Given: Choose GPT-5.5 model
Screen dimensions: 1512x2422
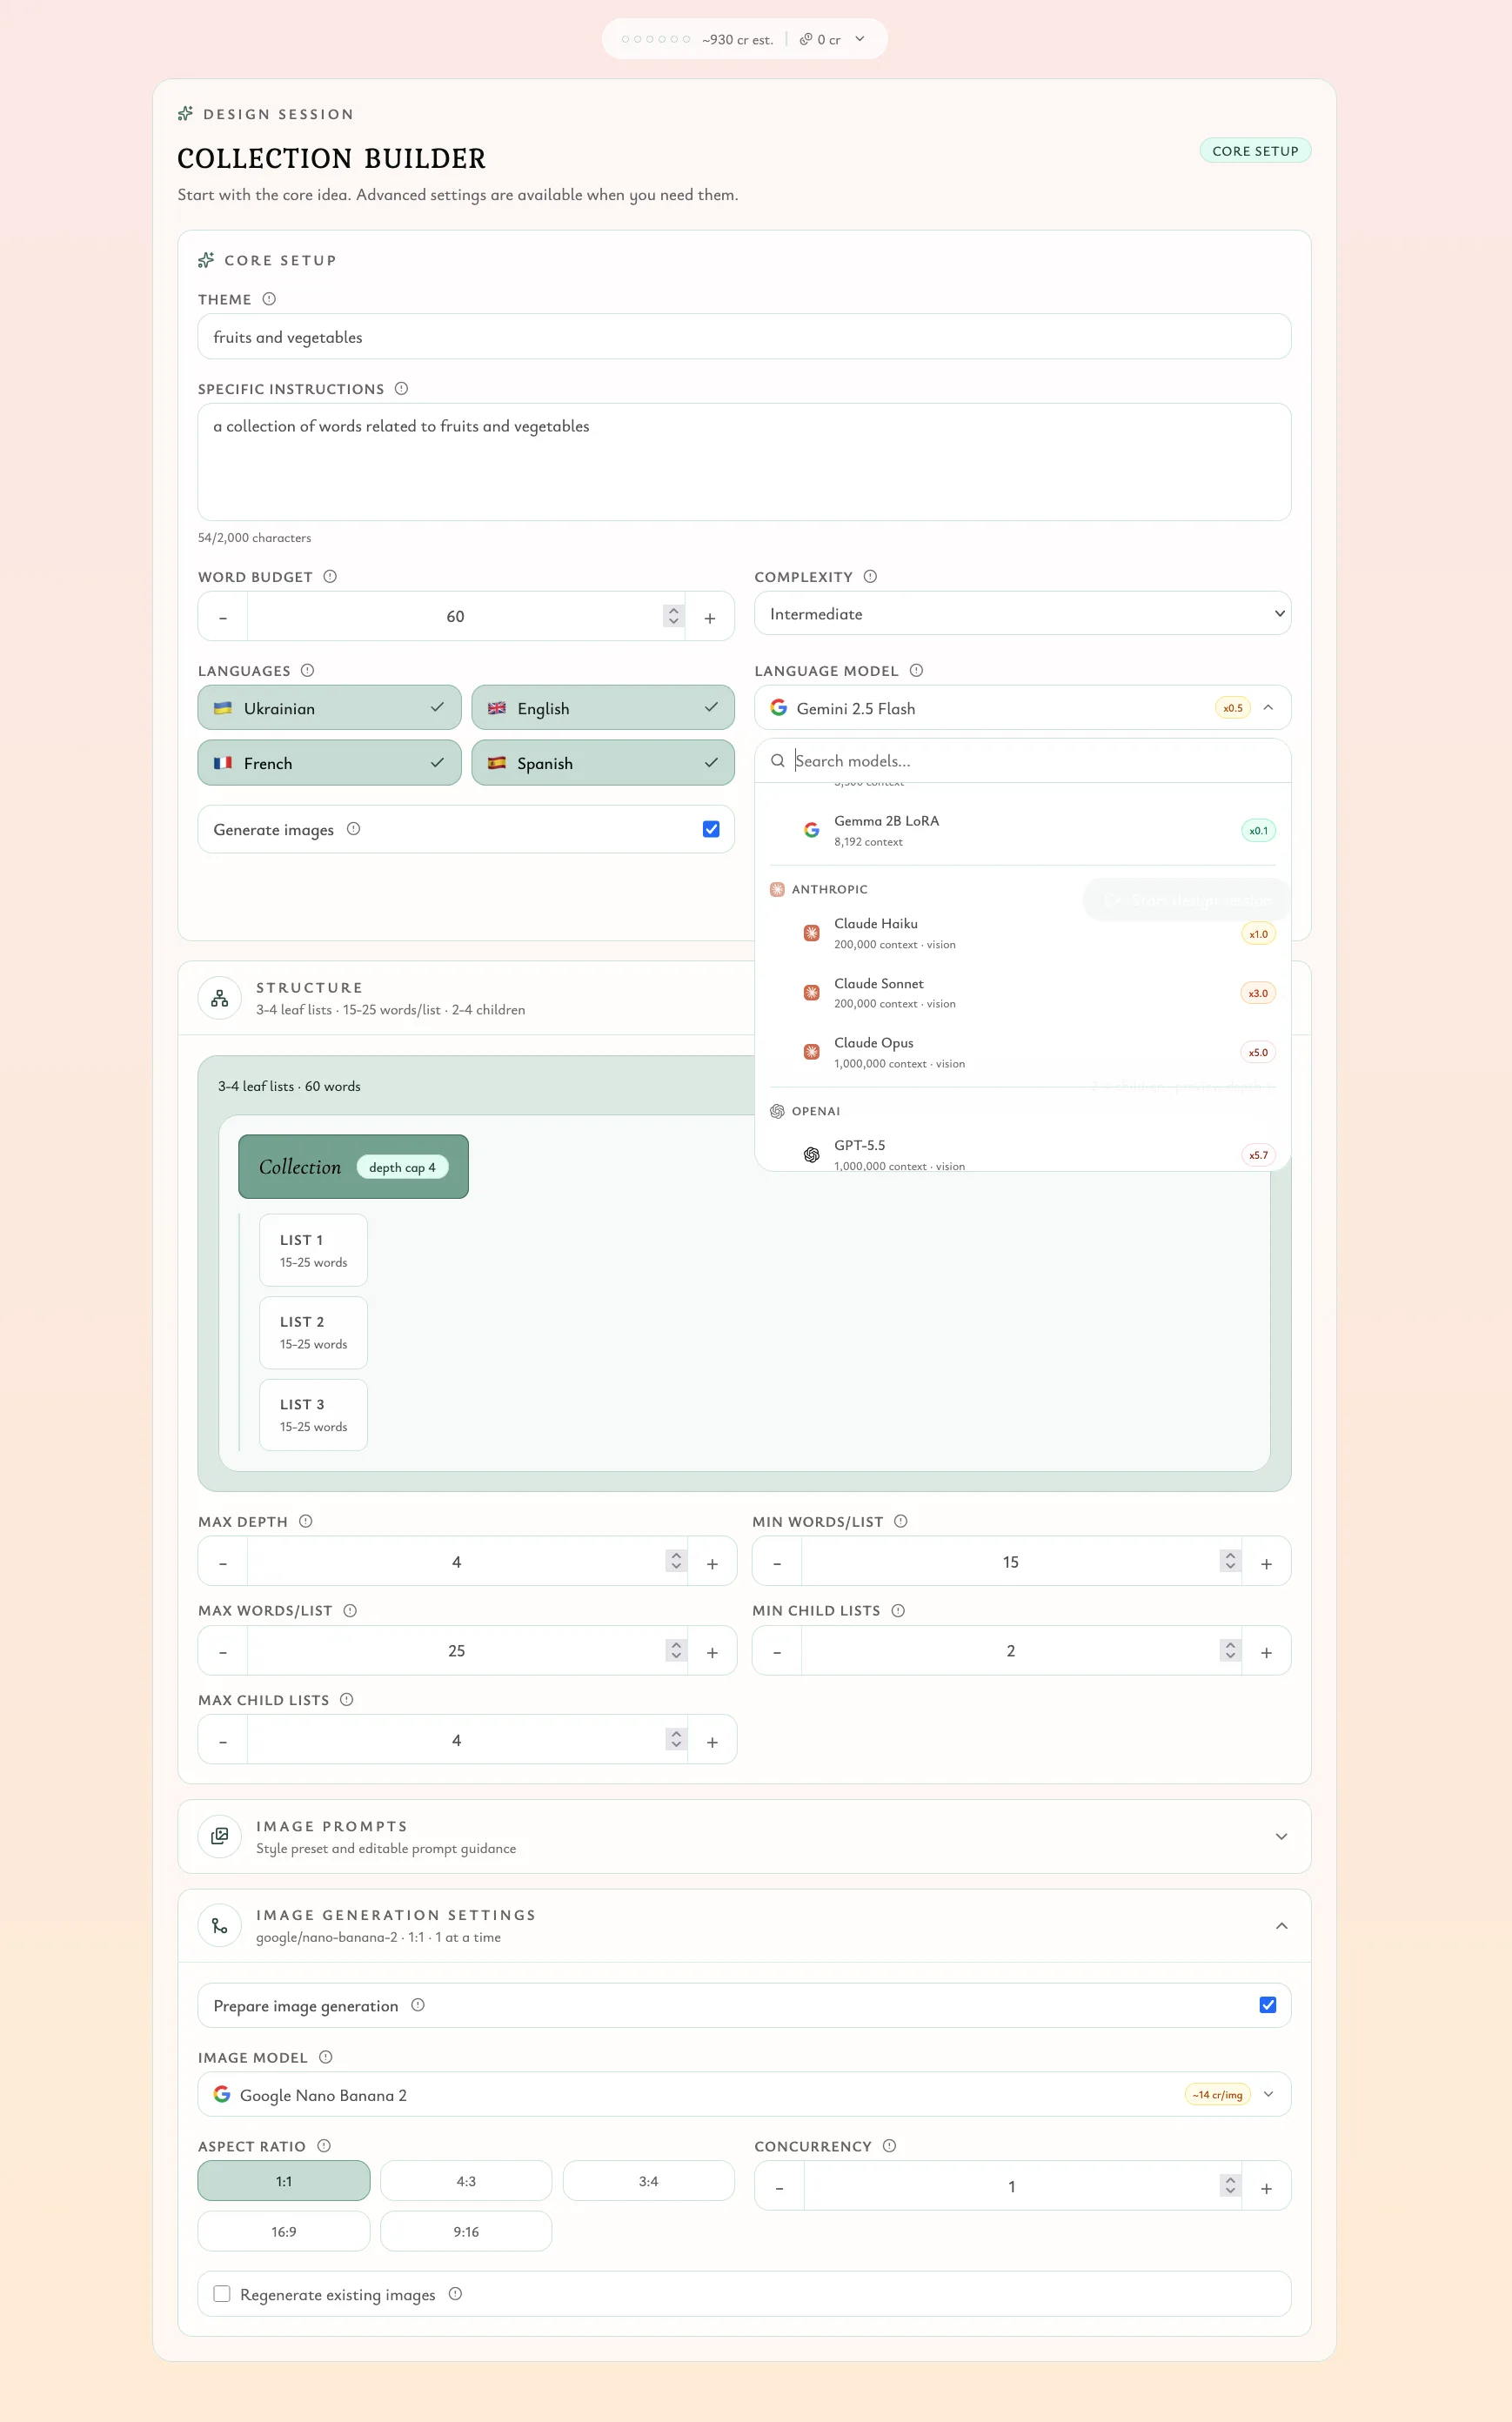Looking at the screenshot, I should tap(1022, 1154).
